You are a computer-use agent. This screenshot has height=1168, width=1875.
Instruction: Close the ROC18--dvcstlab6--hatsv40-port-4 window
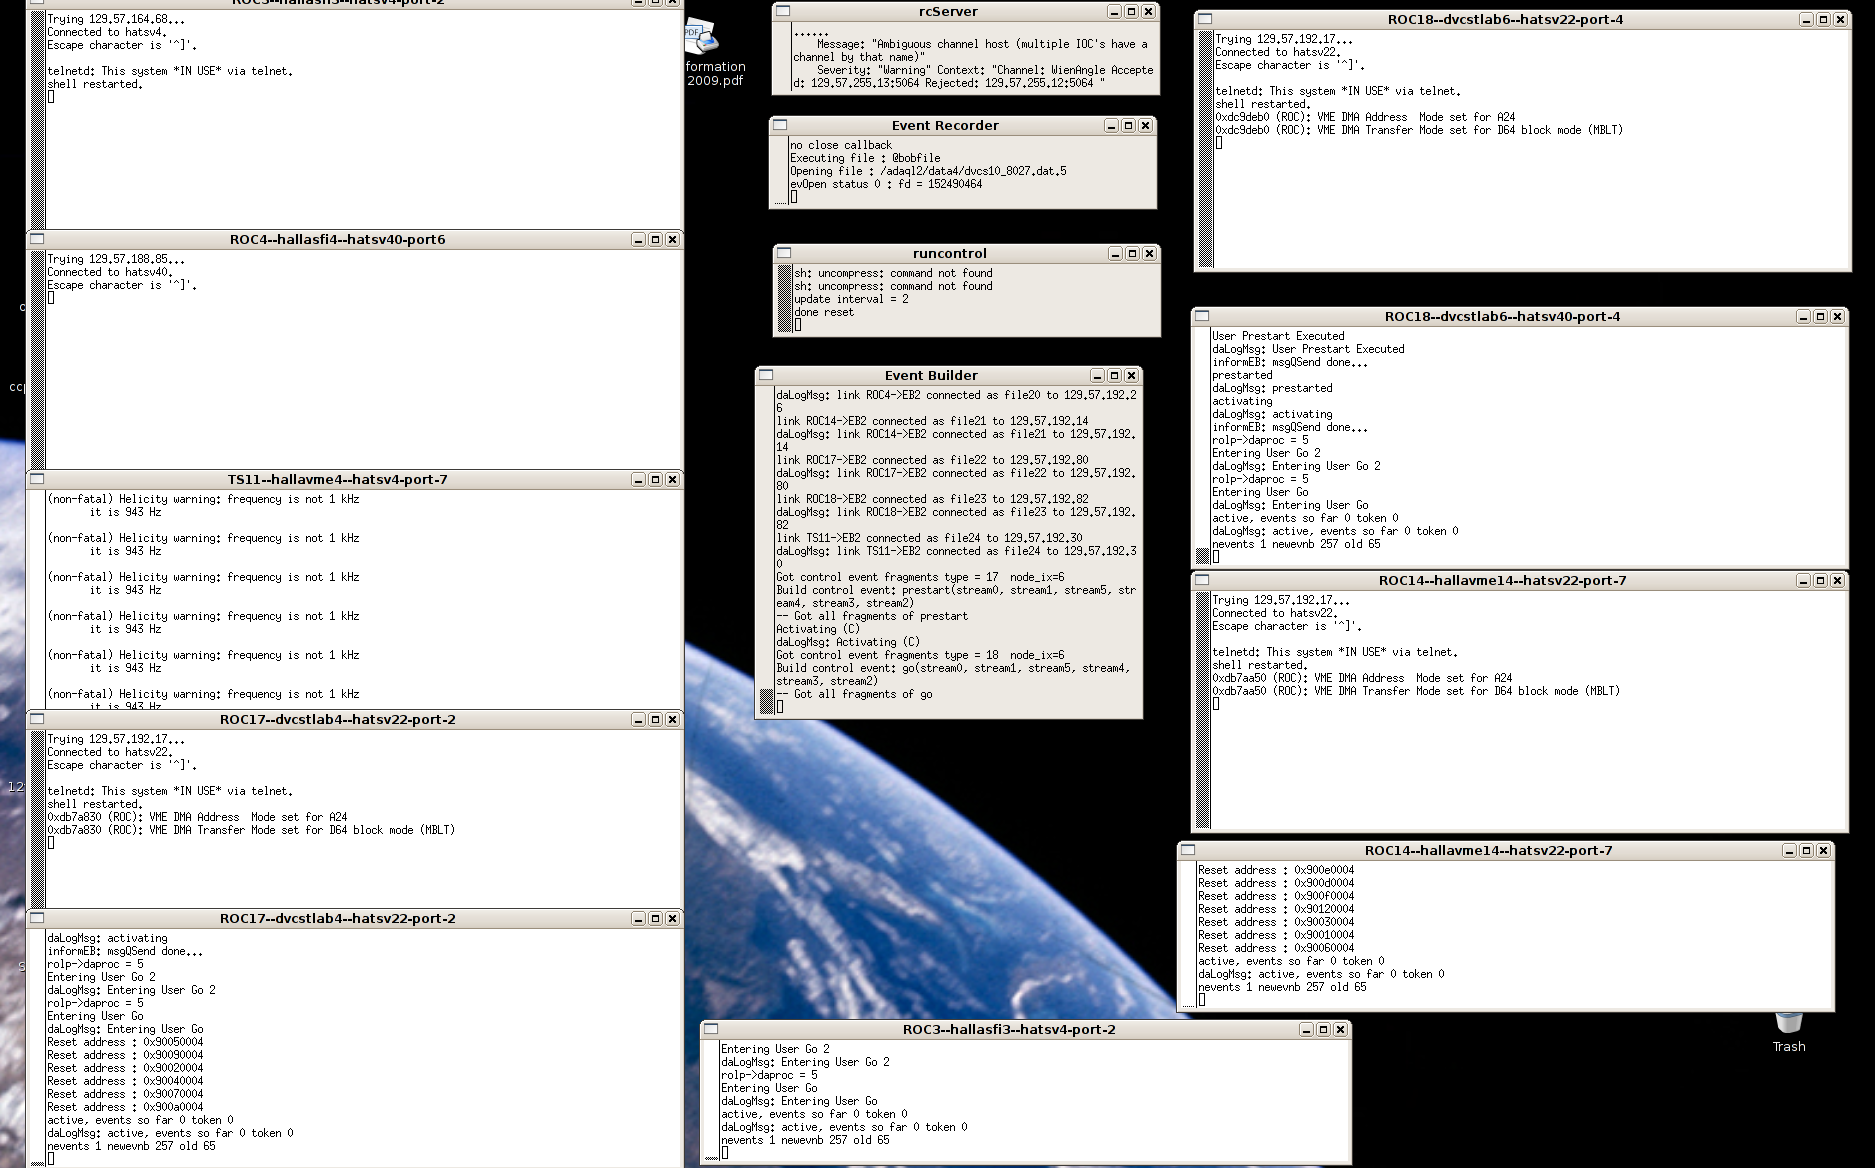click(1837, 317)
